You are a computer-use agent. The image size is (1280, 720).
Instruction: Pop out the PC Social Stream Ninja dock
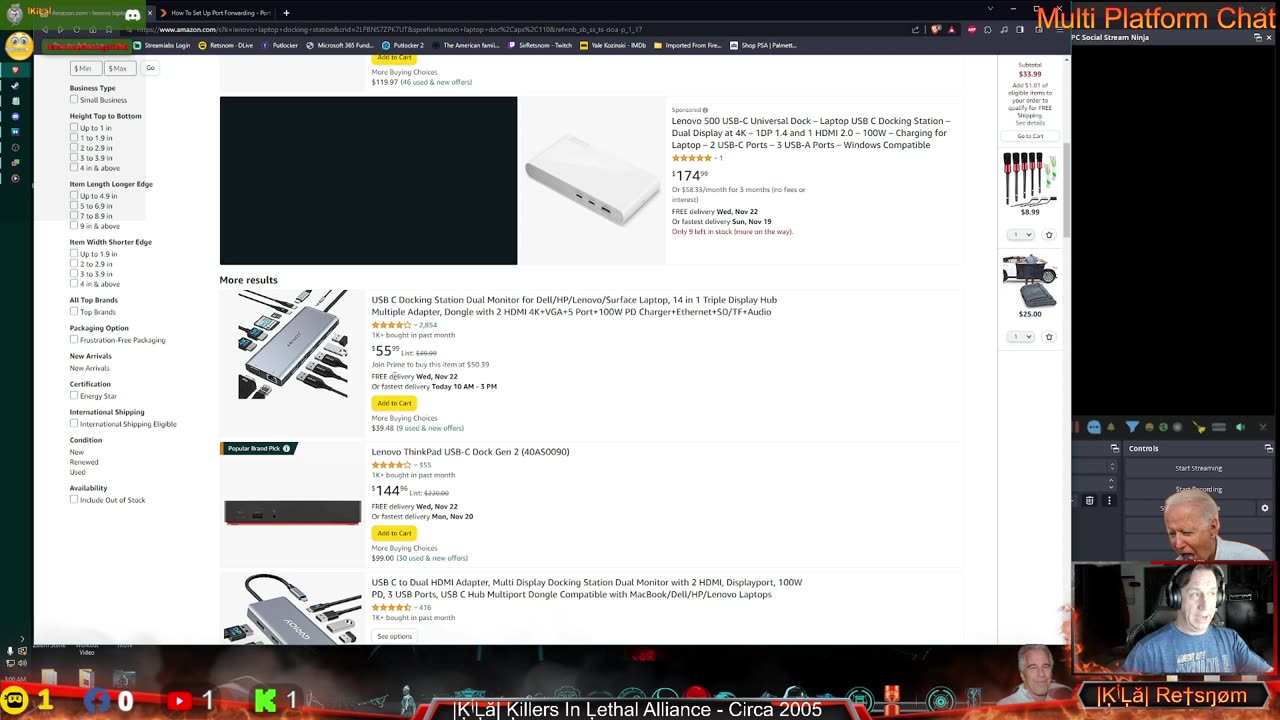pyautogui.click(x=1258, y=37)
